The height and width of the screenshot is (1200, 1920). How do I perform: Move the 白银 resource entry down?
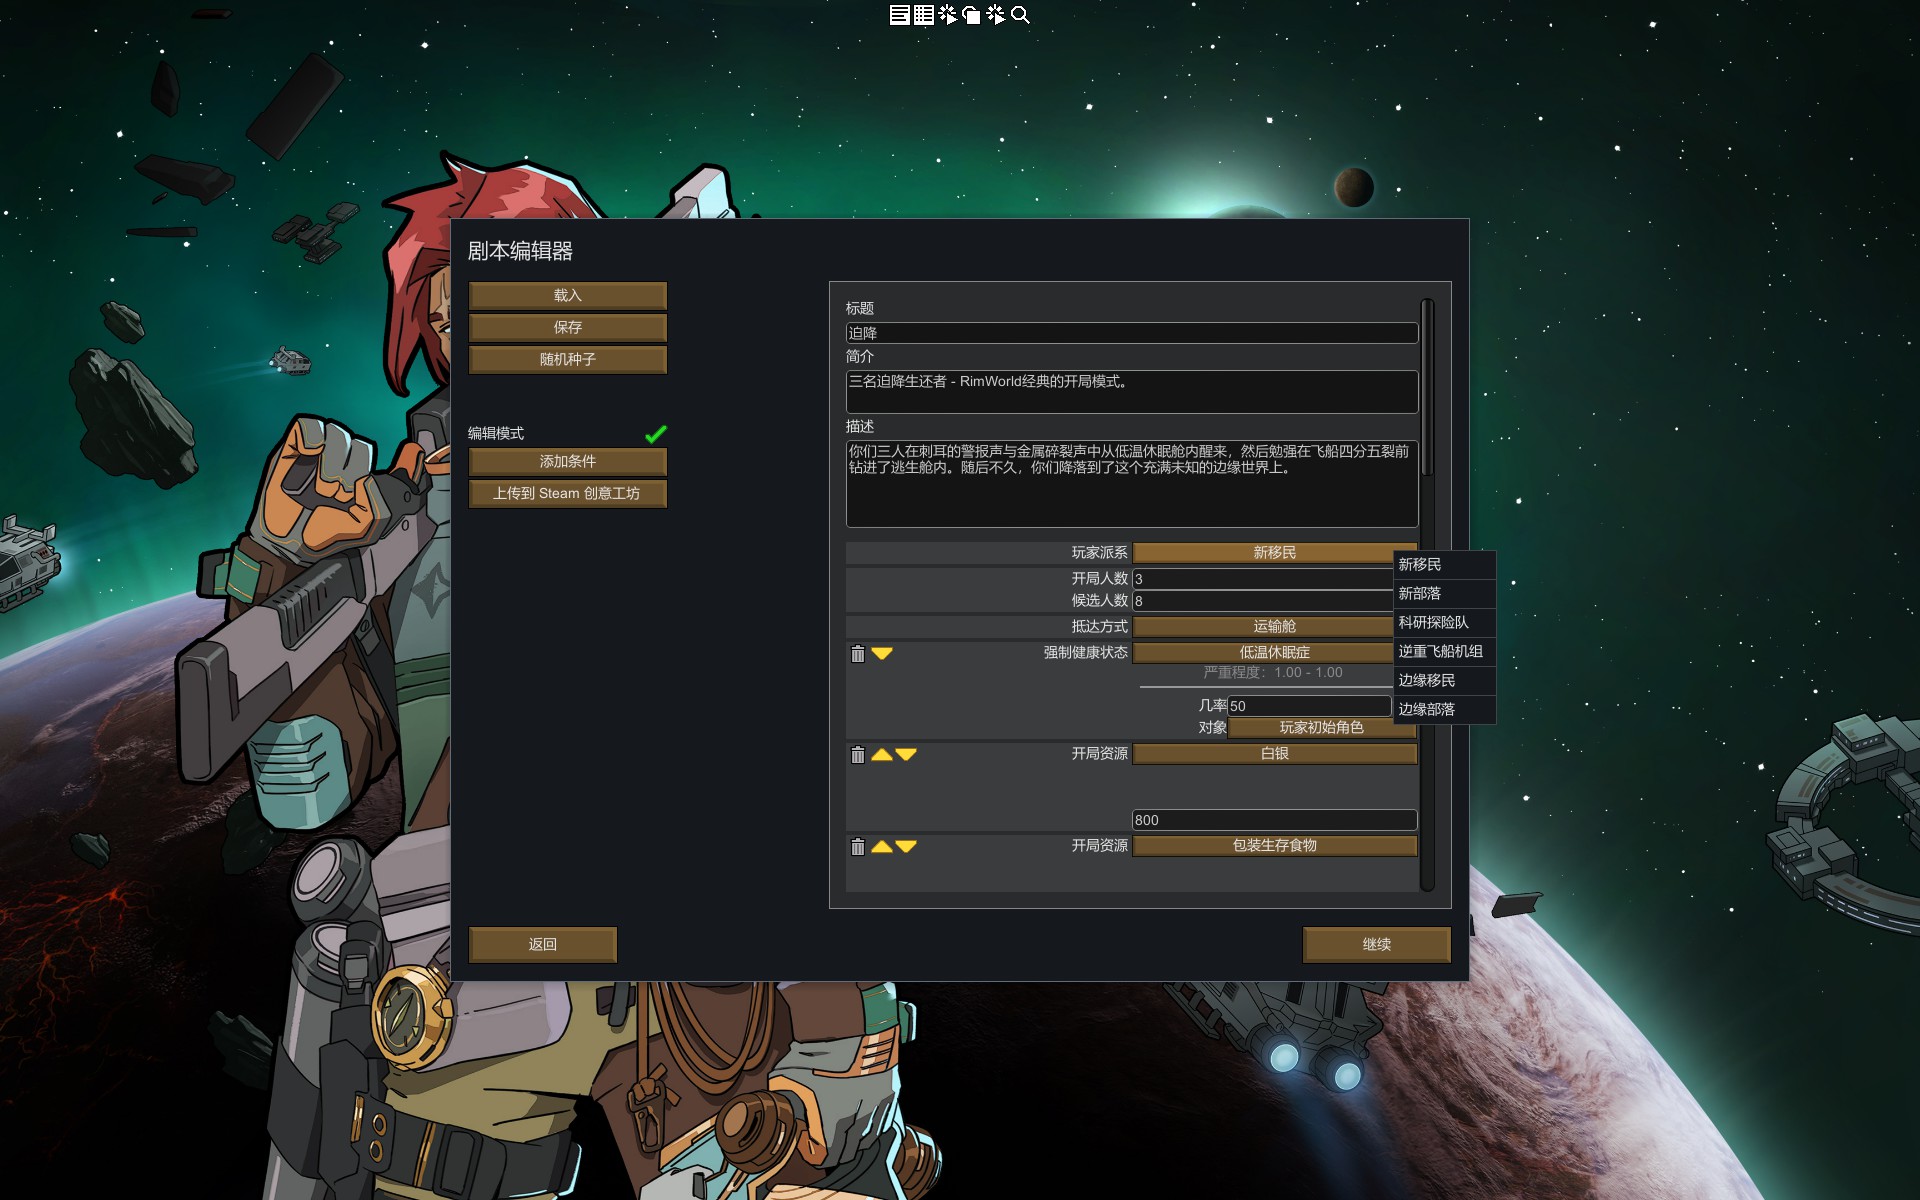(906, 754)
